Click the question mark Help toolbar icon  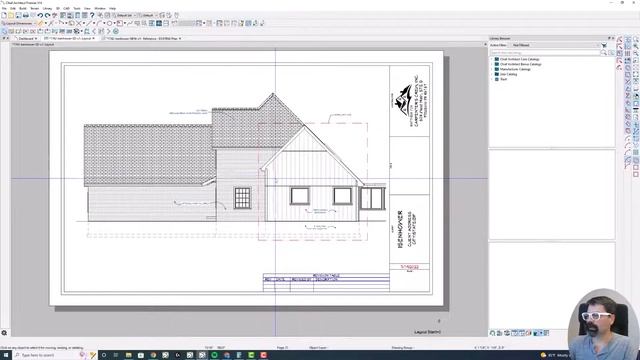(x=92, y=16)
